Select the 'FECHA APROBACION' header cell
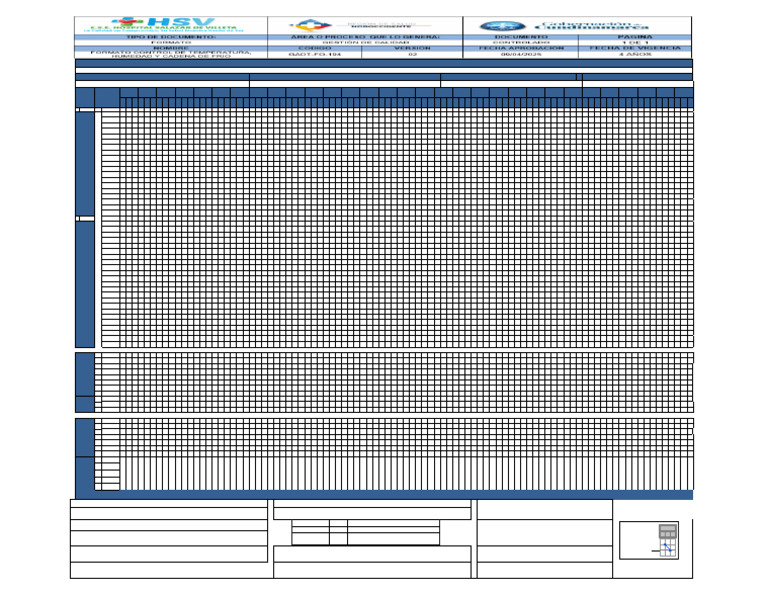 coord(521,48)
